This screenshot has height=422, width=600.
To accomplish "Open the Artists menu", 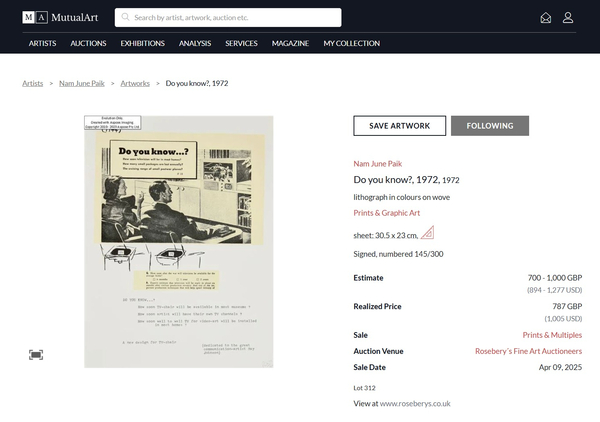I will pos(42,43).
